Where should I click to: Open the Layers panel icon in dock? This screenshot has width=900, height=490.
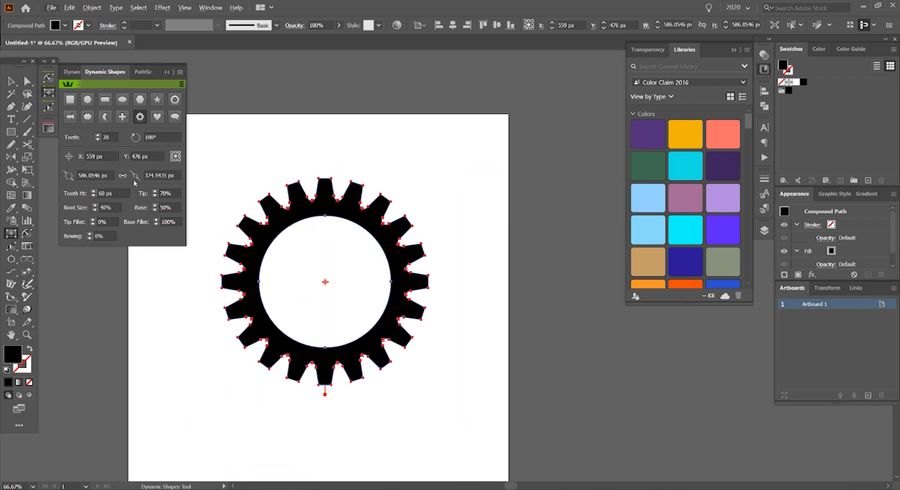click(764, 229)
